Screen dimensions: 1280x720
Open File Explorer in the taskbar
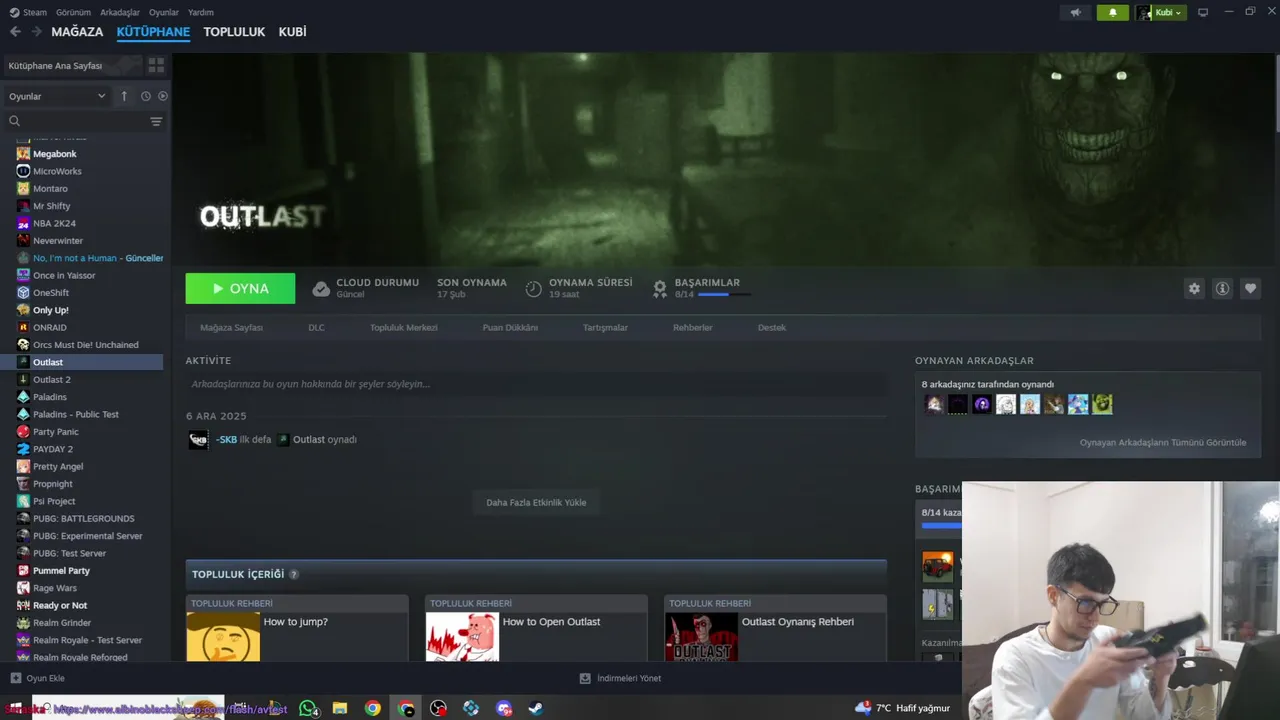coord(340,708)
